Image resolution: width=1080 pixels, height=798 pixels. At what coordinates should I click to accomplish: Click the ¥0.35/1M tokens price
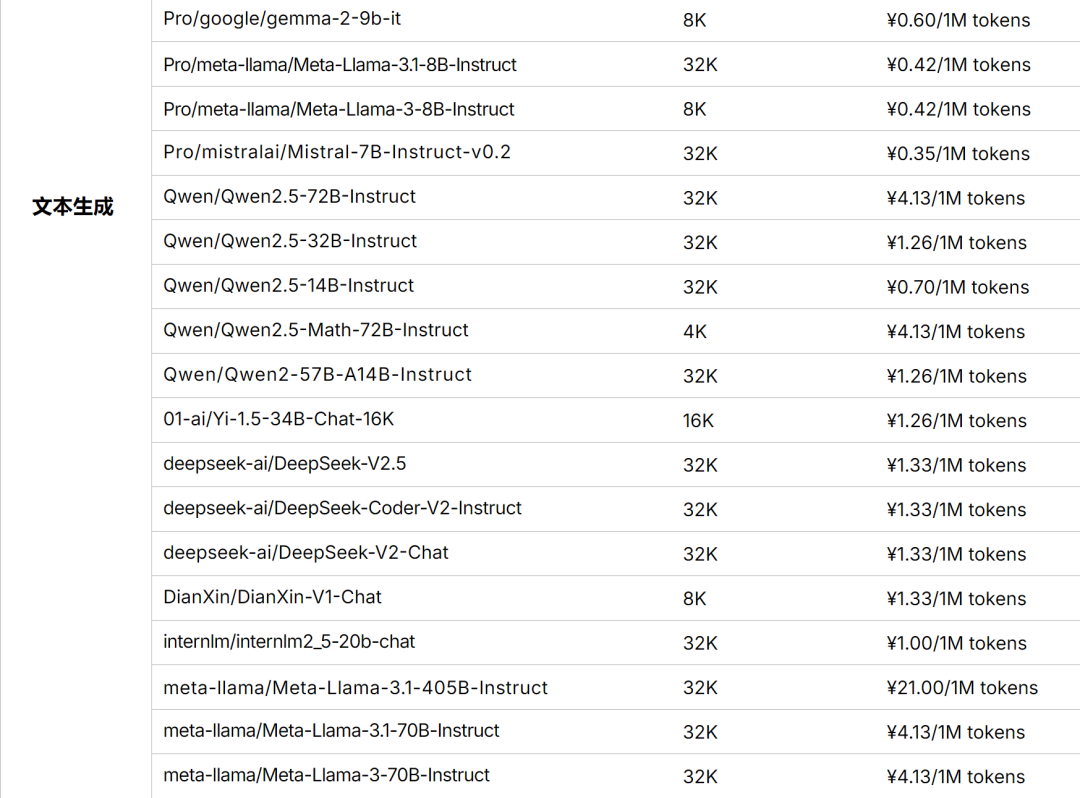[958, 154]
